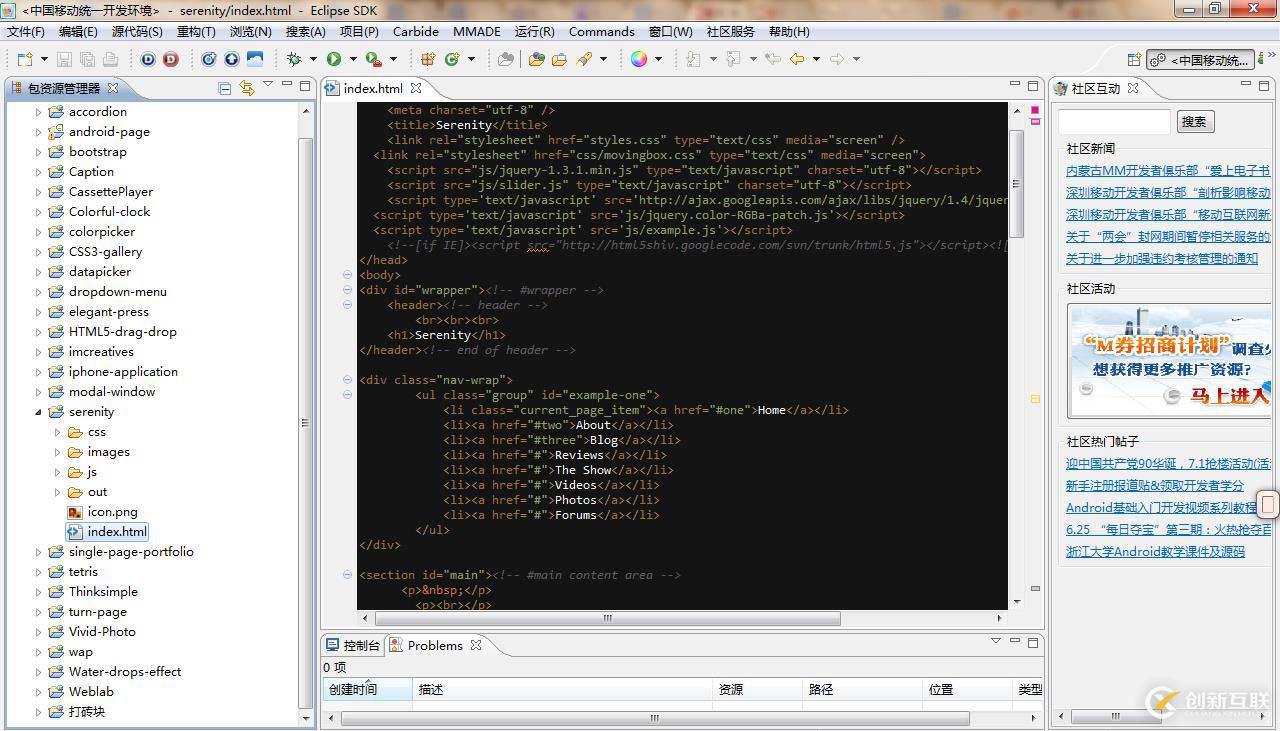Click the Print icon in toolbar
The height and width of the screenshot is (731, 1280).
point(112,59)
